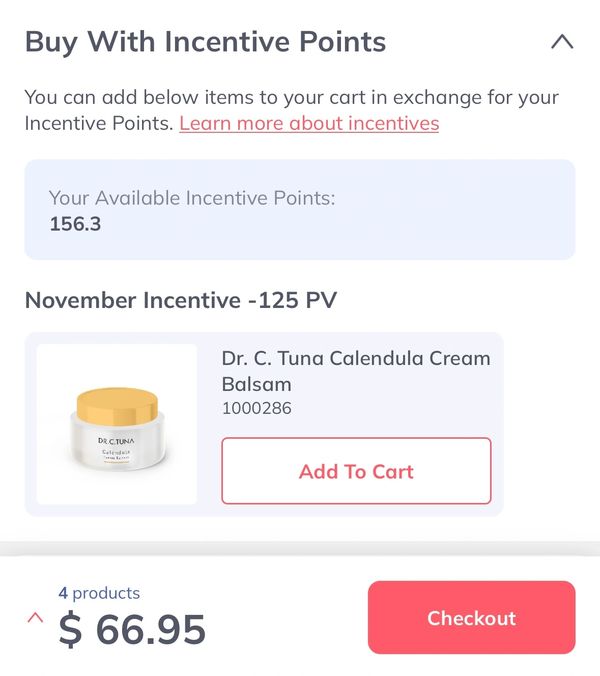The height and width of the screenshot is (676, 600).
Task: Click the word Balsam in the product name
Action: coord(256,385)
